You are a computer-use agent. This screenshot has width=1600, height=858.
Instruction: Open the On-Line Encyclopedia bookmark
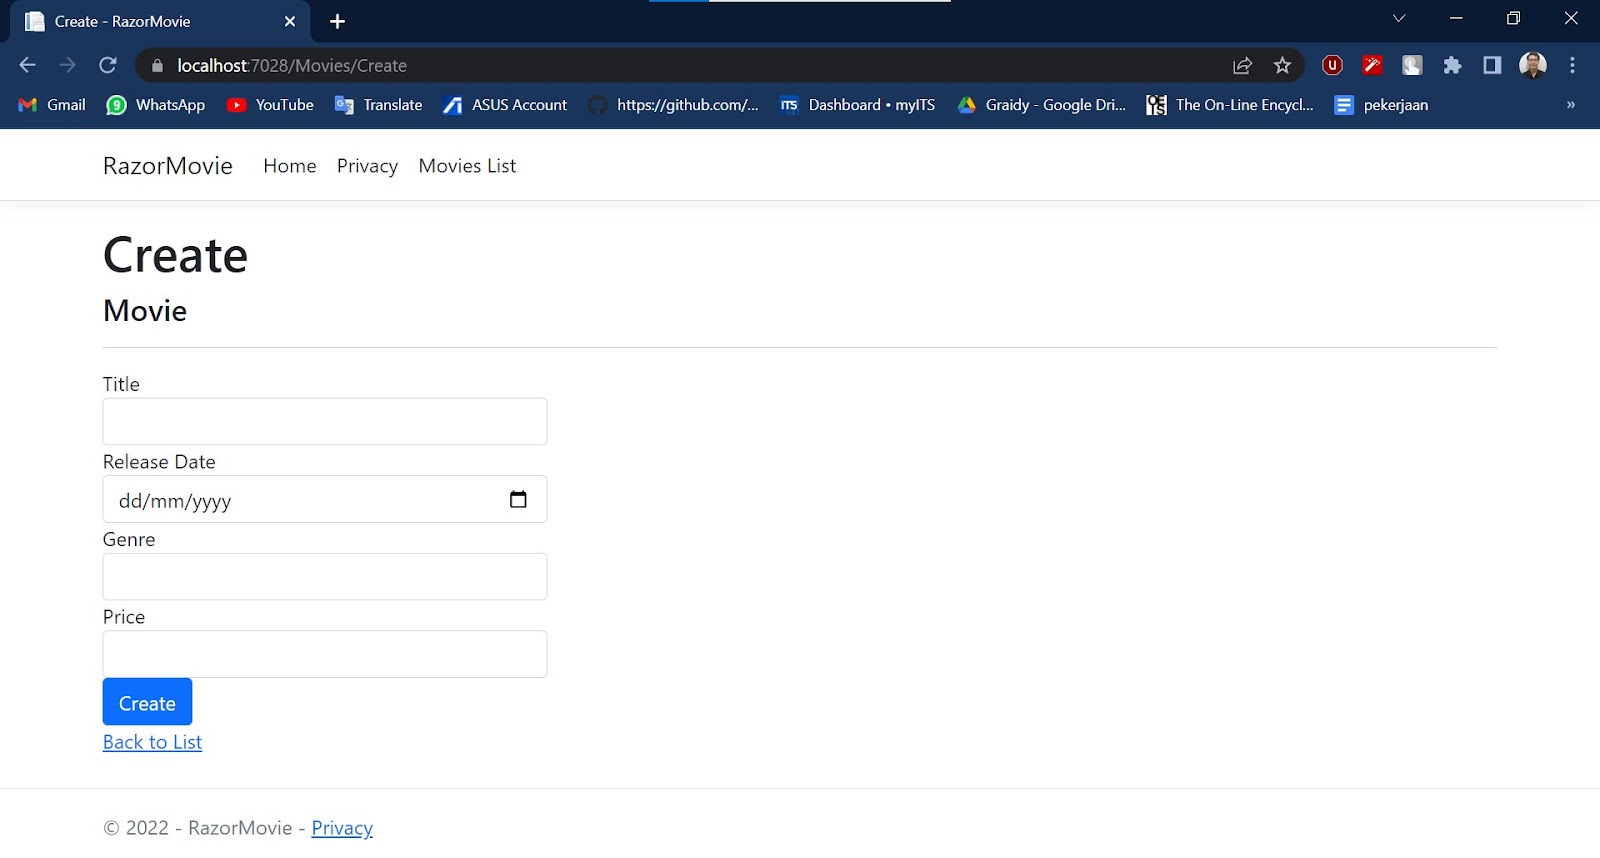pyautogui.click(x=1230, y=105)
